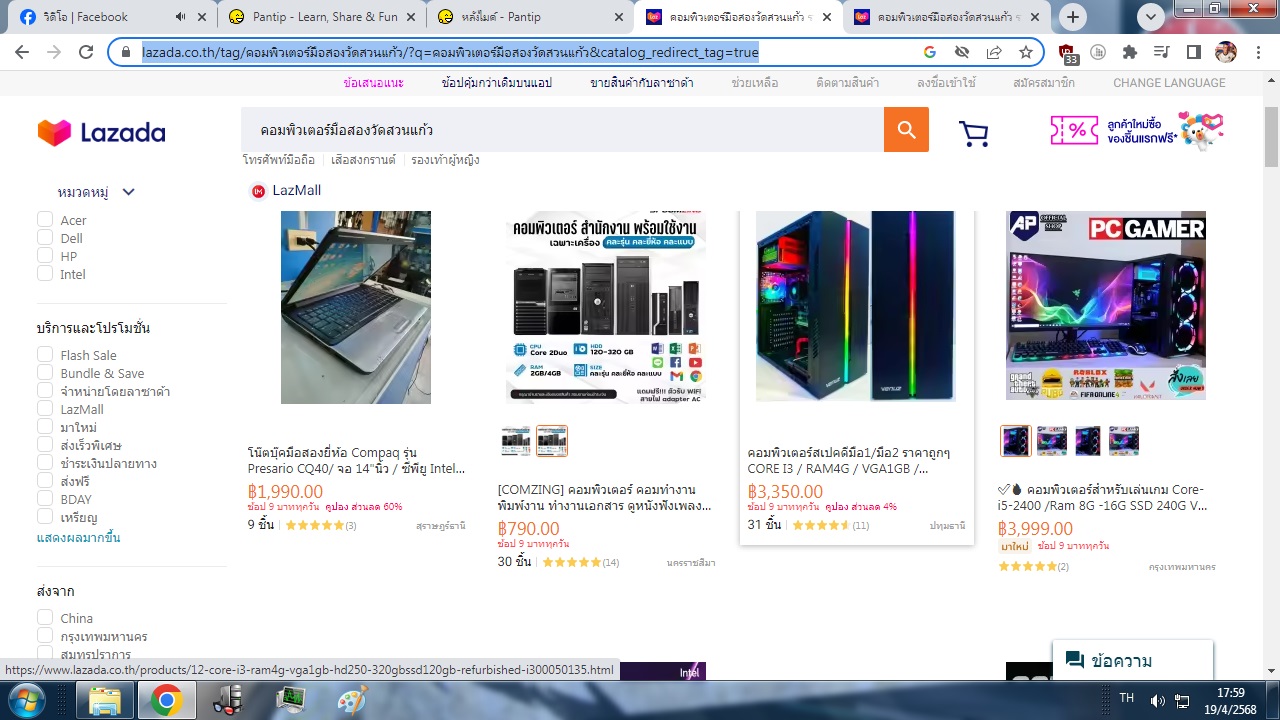The height and width of the screenshot is (720, 1280).
Task: Go back with browser back arrow
Action: [x=22, y=52]
